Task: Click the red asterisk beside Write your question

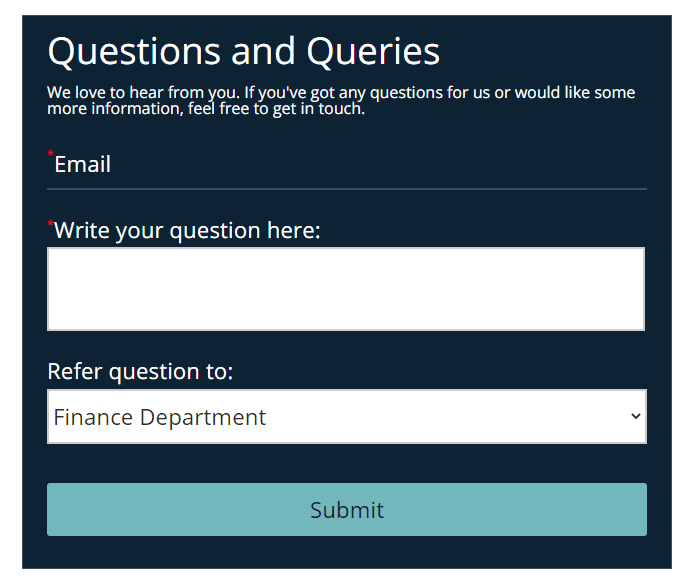Action: (51, 222)
